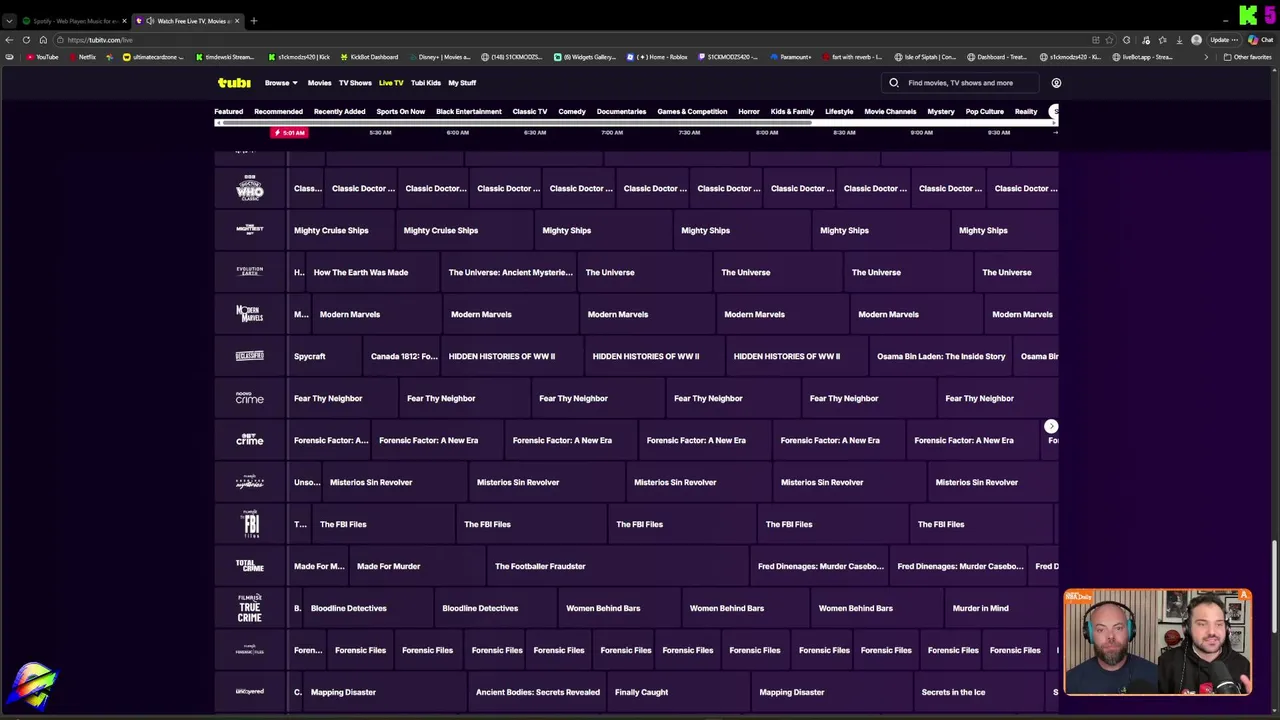Select the Recommended category tab
1280x720 pixels.
(278, 112)
